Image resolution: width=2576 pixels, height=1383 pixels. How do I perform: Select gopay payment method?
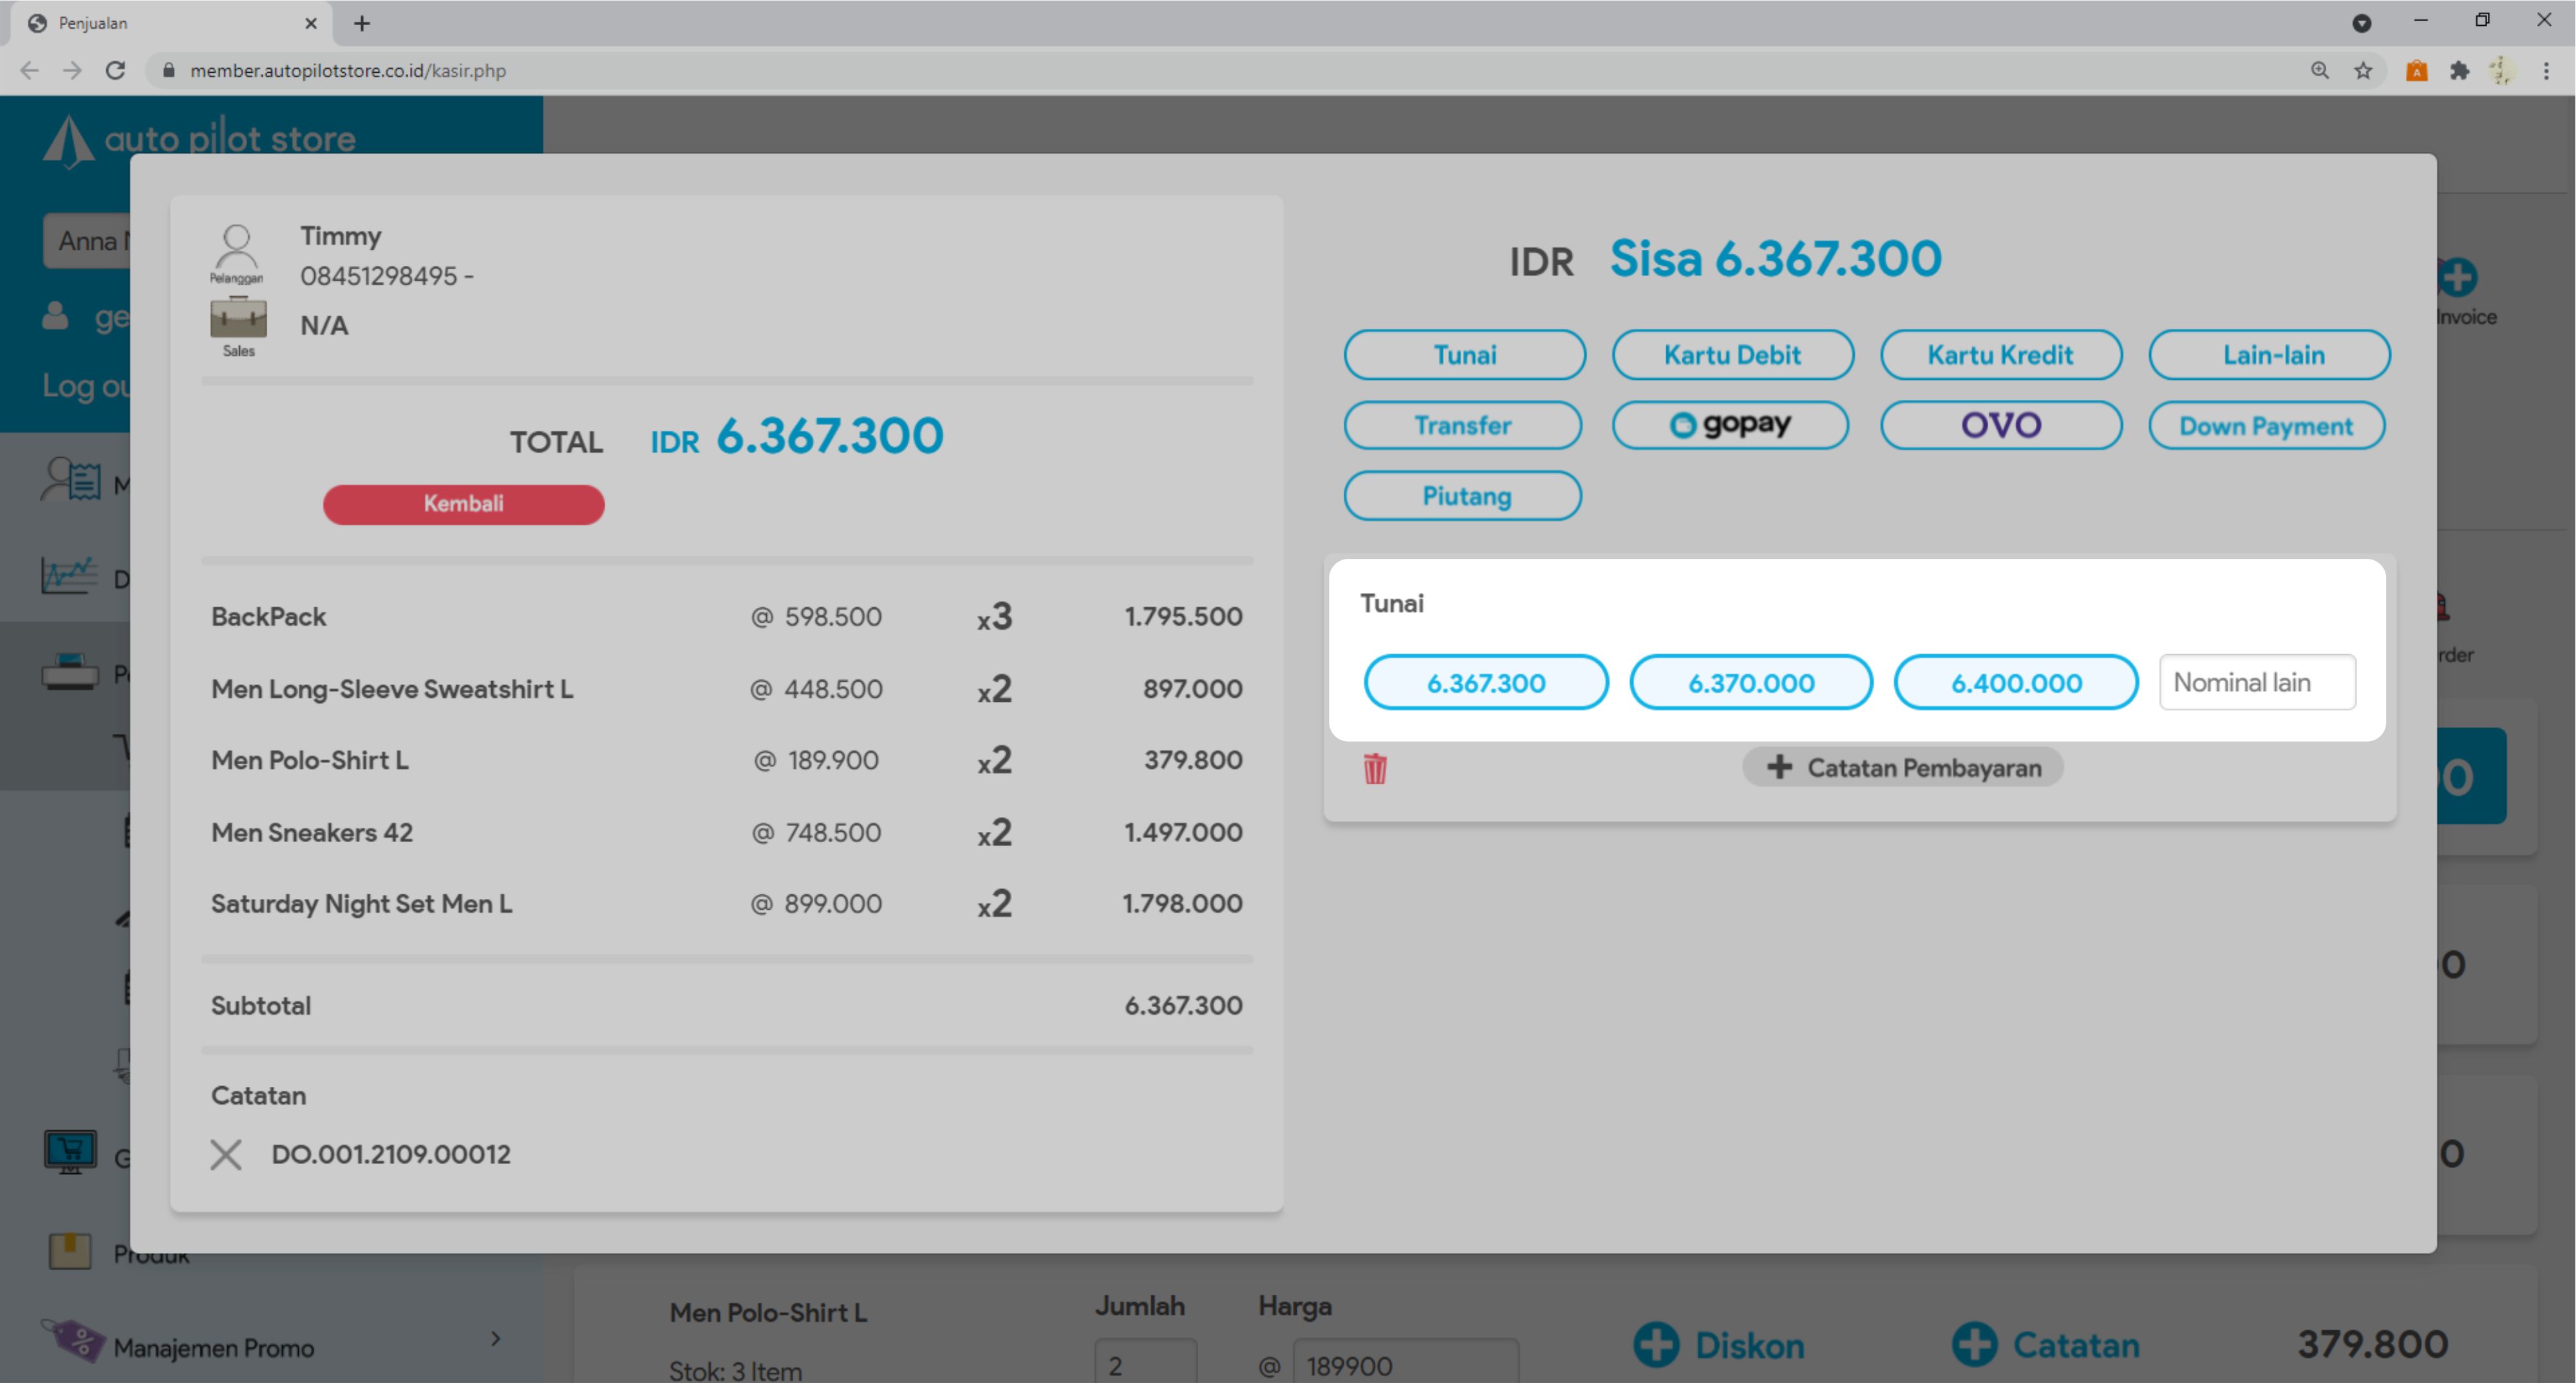coord(1730,425)
